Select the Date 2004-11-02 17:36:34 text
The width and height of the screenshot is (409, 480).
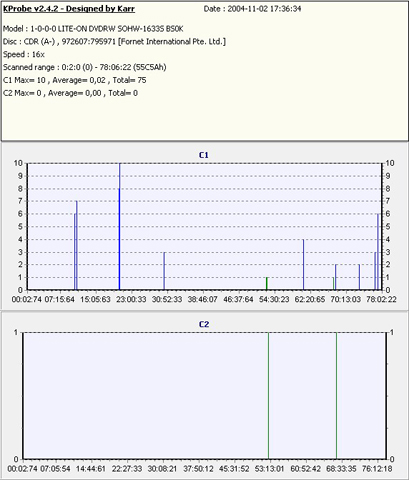[252, 9]
